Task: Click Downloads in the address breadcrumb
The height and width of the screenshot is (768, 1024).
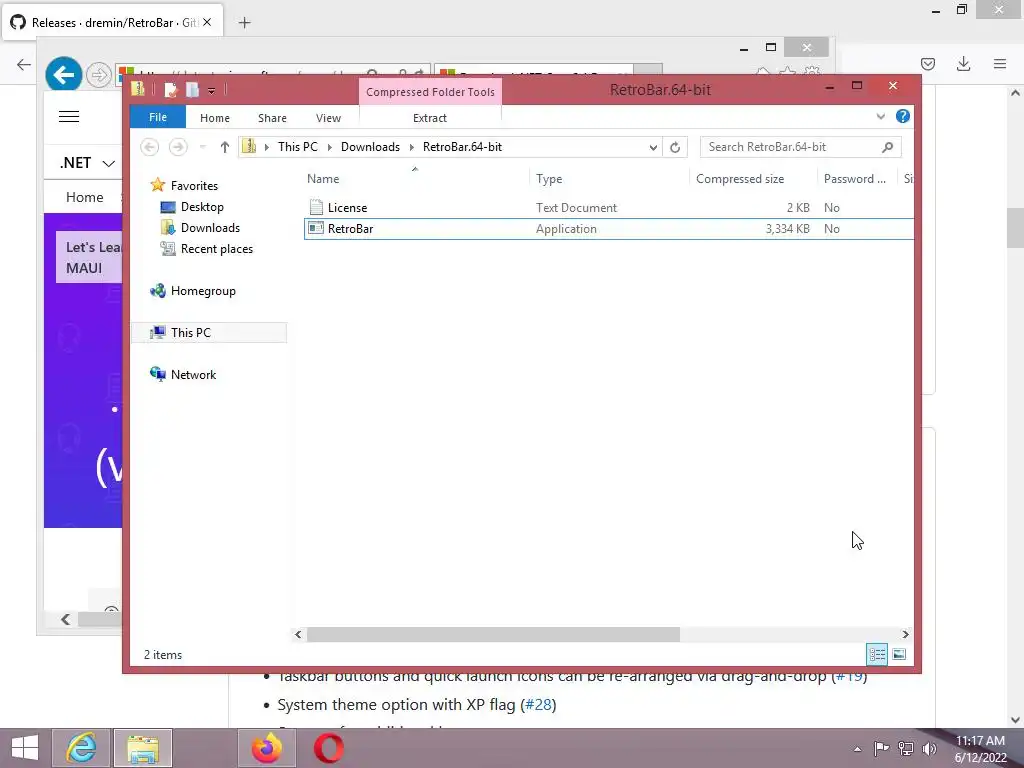Action: (x=370, y=147)
